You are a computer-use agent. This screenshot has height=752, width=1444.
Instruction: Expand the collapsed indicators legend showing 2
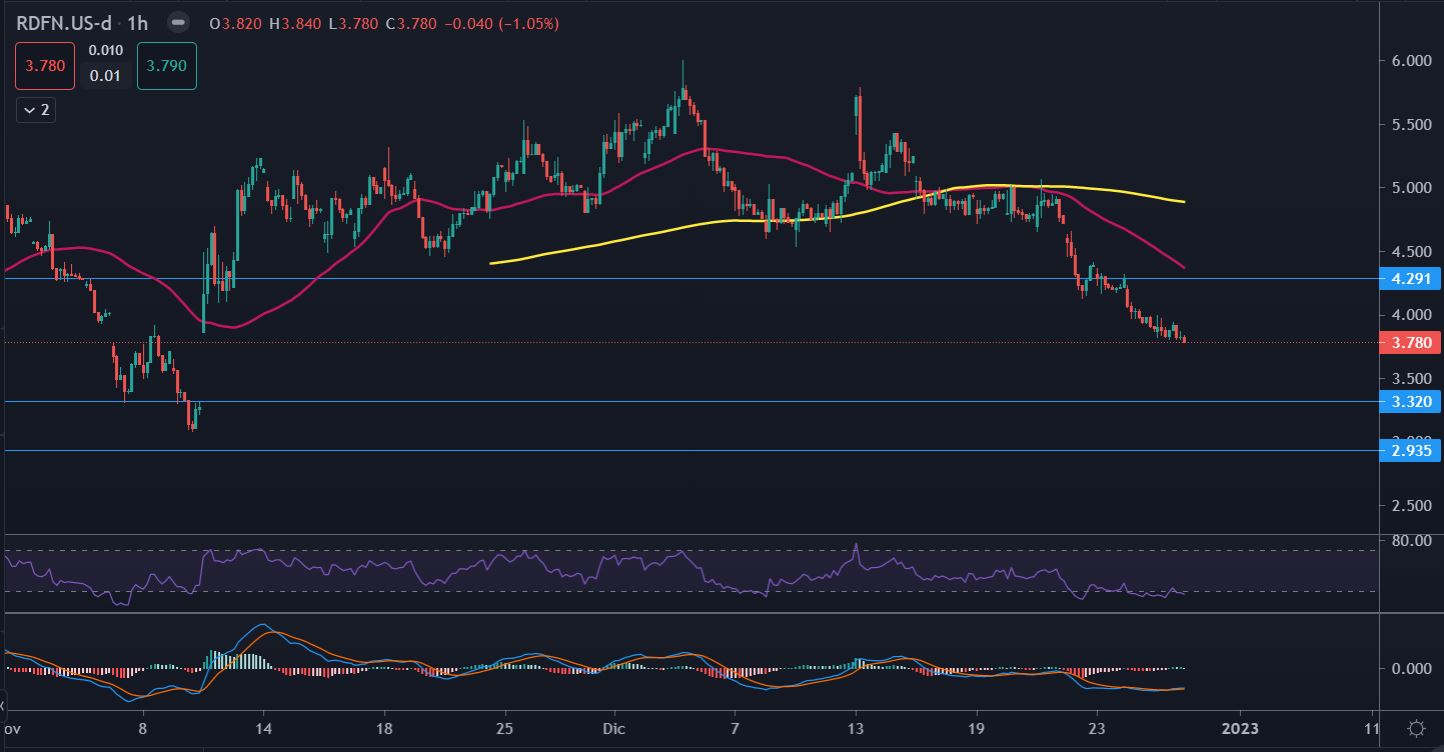[35, 110]
